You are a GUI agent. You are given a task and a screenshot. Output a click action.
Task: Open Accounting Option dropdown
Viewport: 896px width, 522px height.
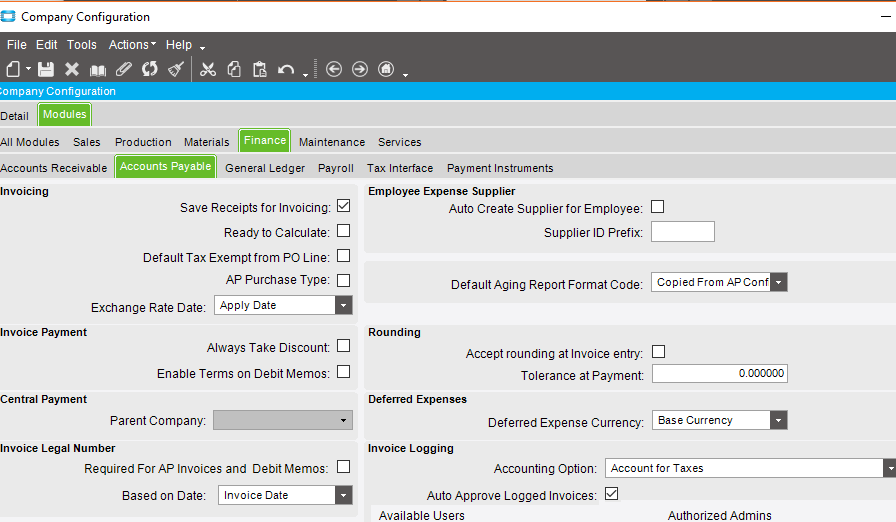point(890,468)
